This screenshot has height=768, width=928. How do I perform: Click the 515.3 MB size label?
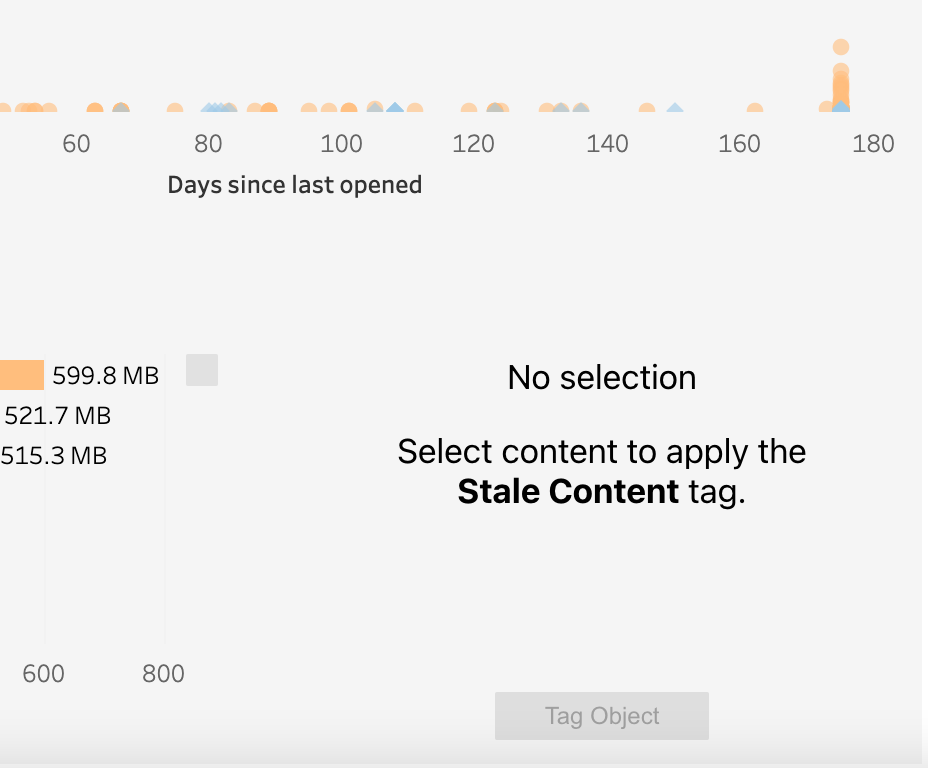54,456
